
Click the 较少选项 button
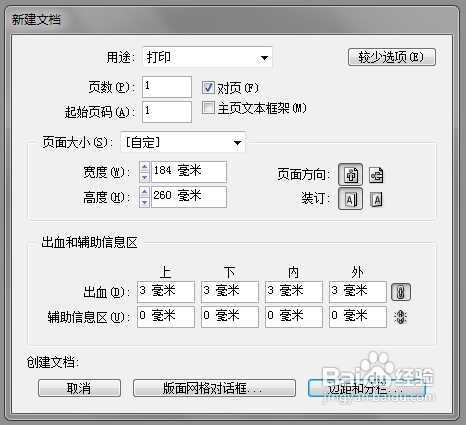392,57
